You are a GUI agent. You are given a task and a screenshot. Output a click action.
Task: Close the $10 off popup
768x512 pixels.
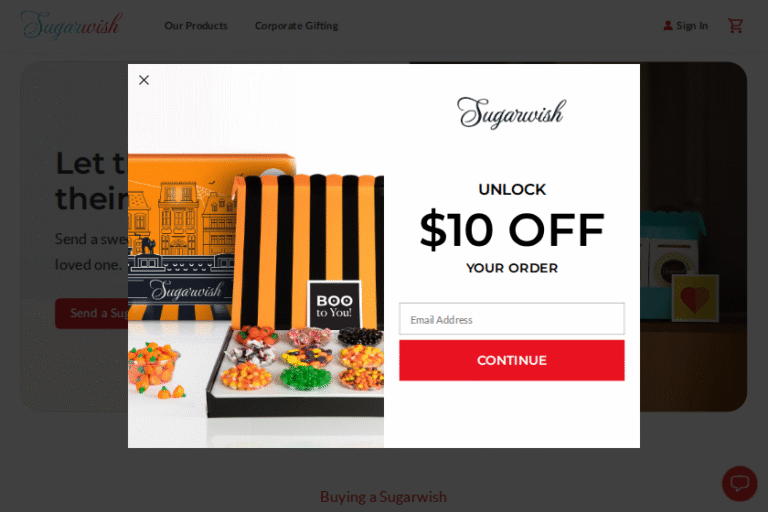click(x=144, y=80)
